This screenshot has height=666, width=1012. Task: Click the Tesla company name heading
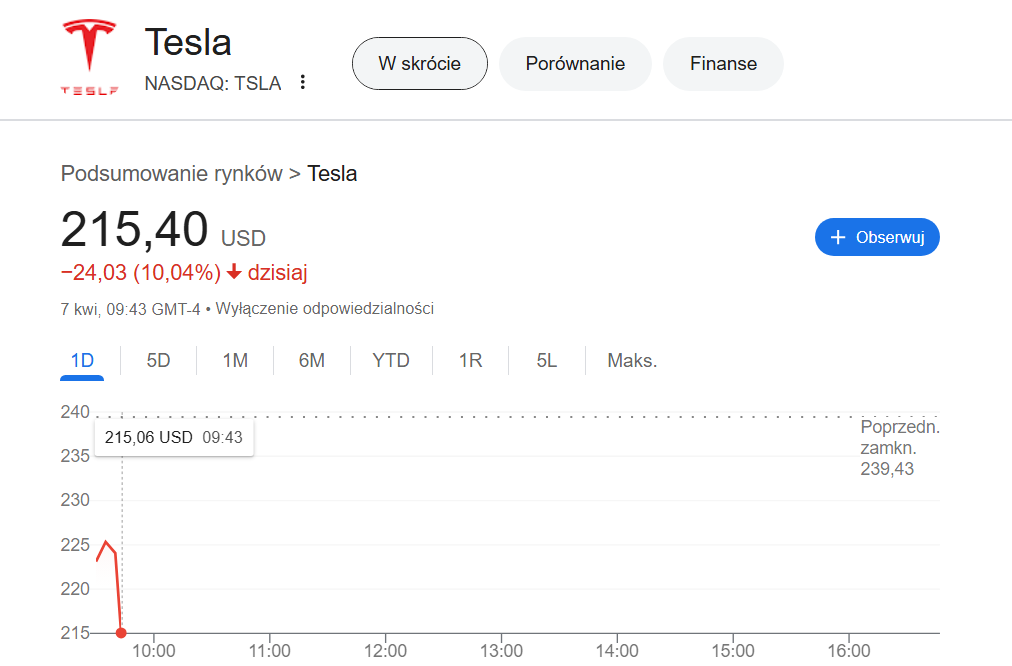point(188,42)
